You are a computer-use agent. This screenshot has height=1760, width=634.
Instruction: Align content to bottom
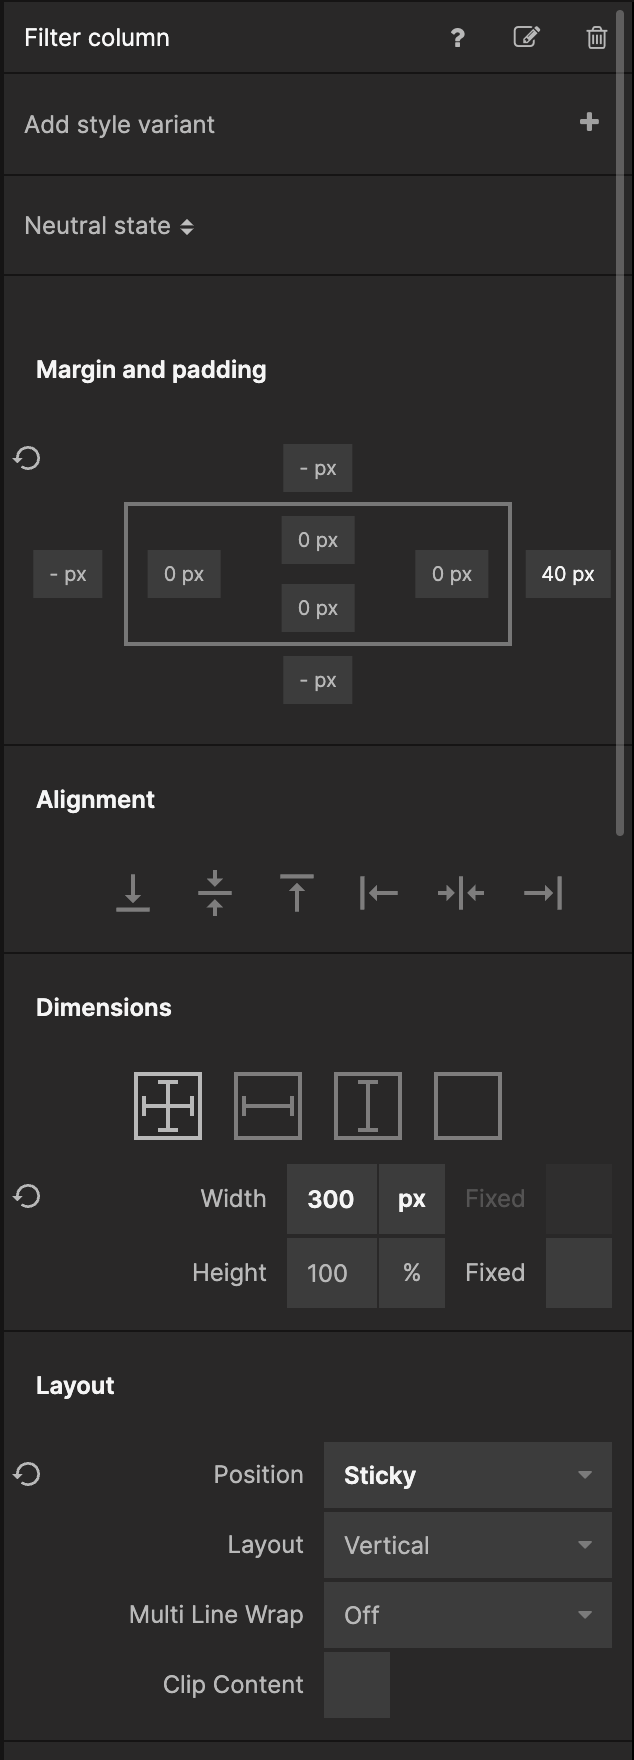tap(133, 893)
